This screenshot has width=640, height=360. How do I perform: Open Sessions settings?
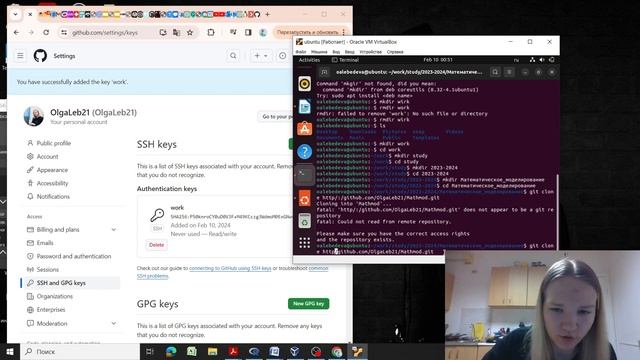(47, 269)
